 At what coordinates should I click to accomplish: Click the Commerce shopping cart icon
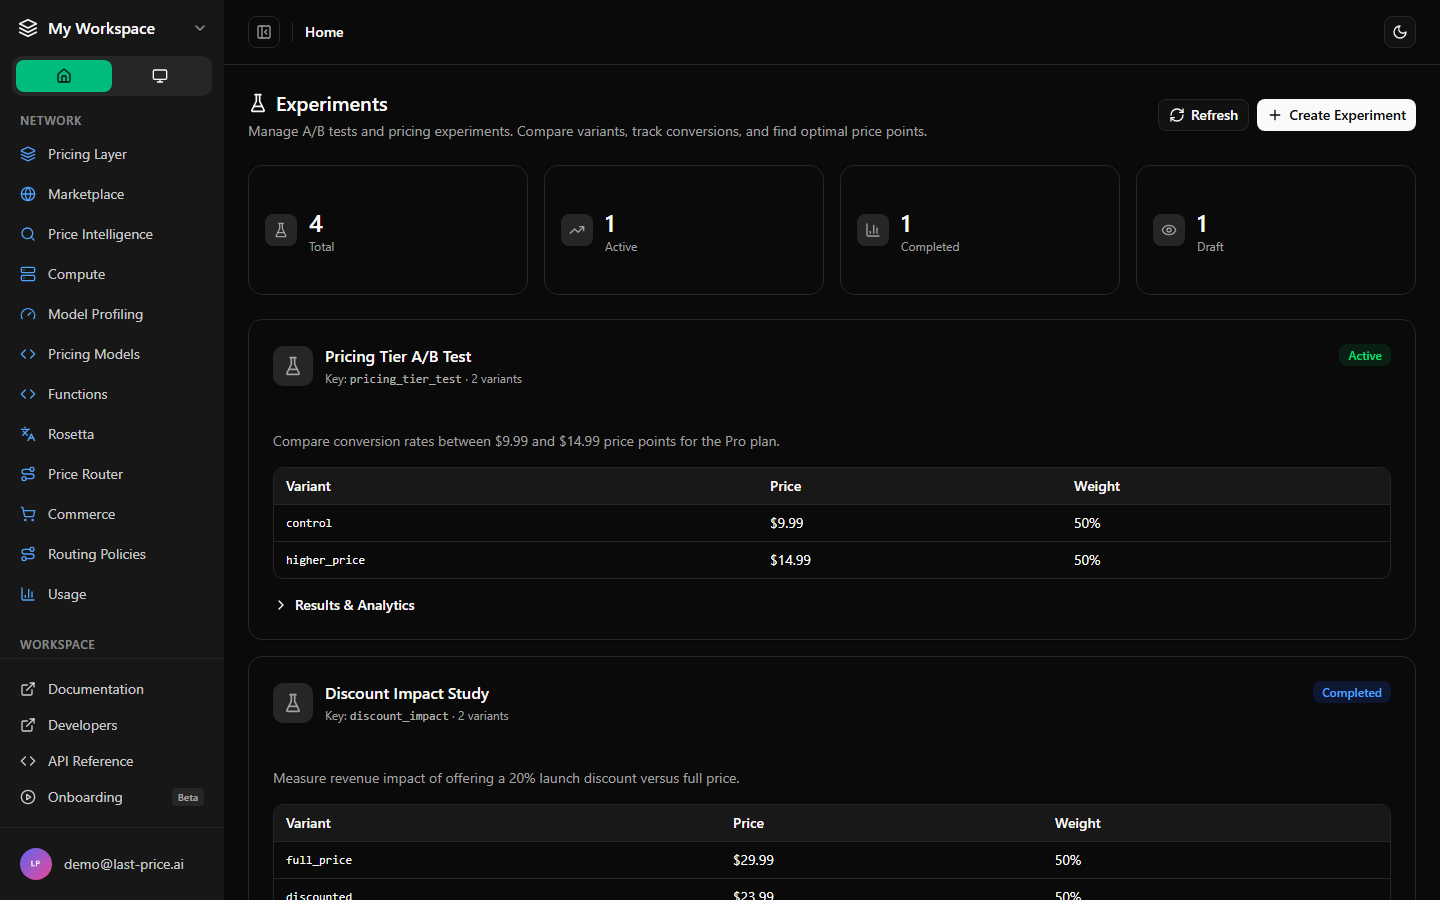click(28, 514)
